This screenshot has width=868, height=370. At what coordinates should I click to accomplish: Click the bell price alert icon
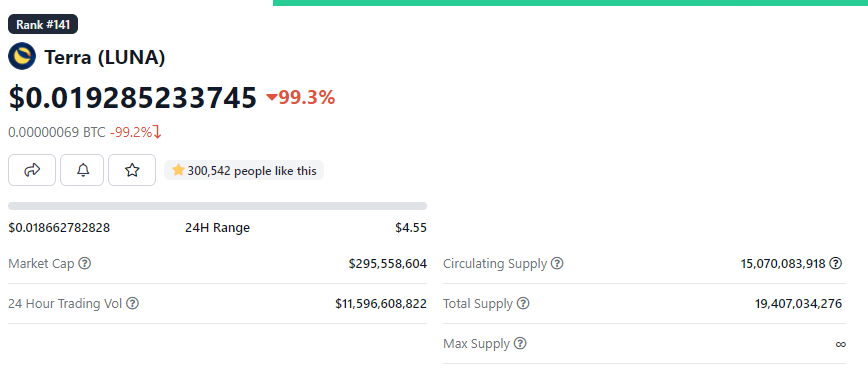82,170
